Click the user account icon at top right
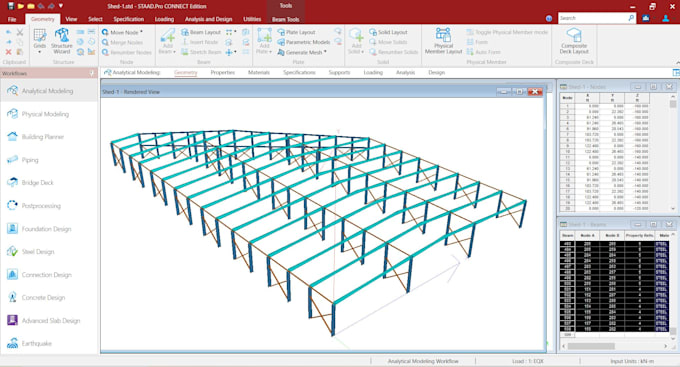Viewport: 680px width, 367px height. point(666,18)
